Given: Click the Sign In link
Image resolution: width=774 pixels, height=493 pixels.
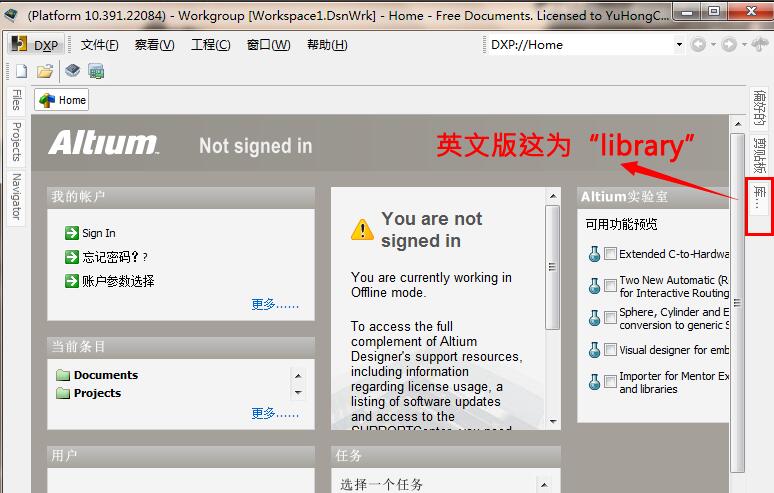Looking at the screenshot, I should coord(99,233).
